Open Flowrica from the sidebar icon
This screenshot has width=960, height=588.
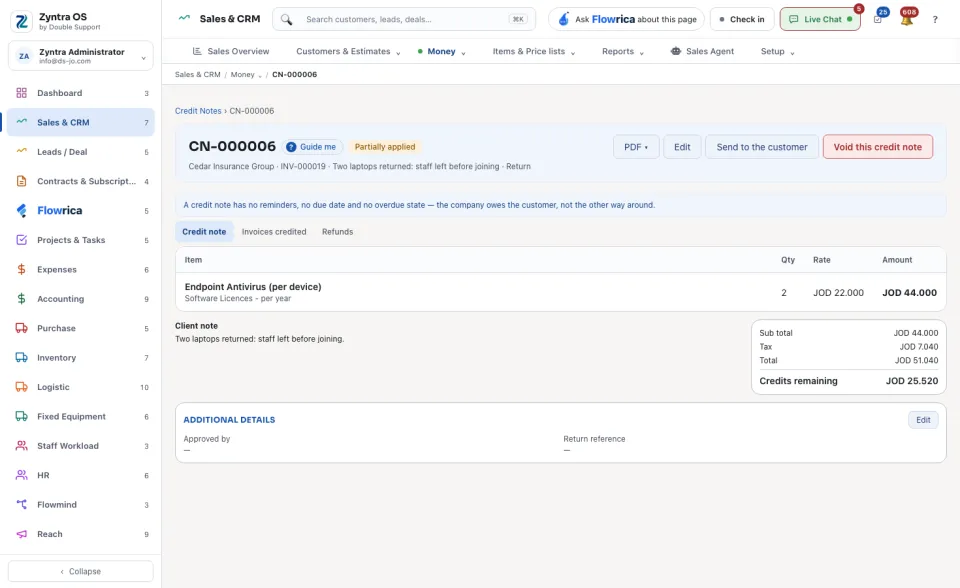pos(21,211)
